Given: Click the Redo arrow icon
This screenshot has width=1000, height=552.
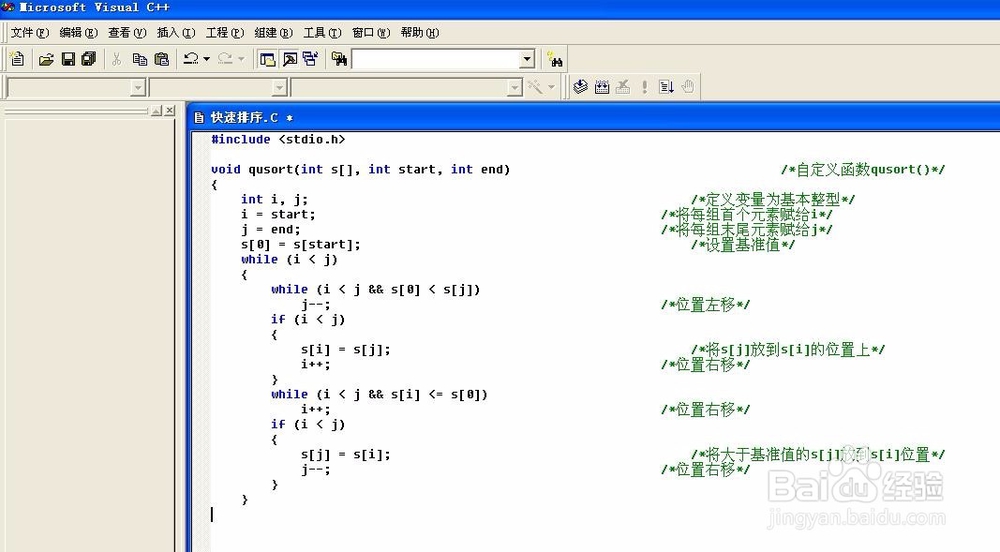Looking at the screenshot, I should click(x=224, y=59).
